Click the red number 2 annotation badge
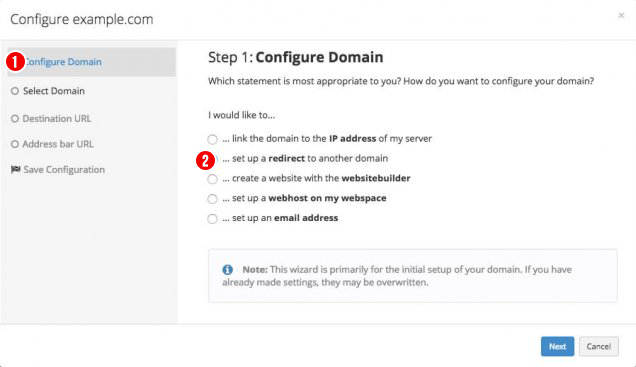Viewport: 636px width, 367px height. pyautogui.click(x=205, y=161)
